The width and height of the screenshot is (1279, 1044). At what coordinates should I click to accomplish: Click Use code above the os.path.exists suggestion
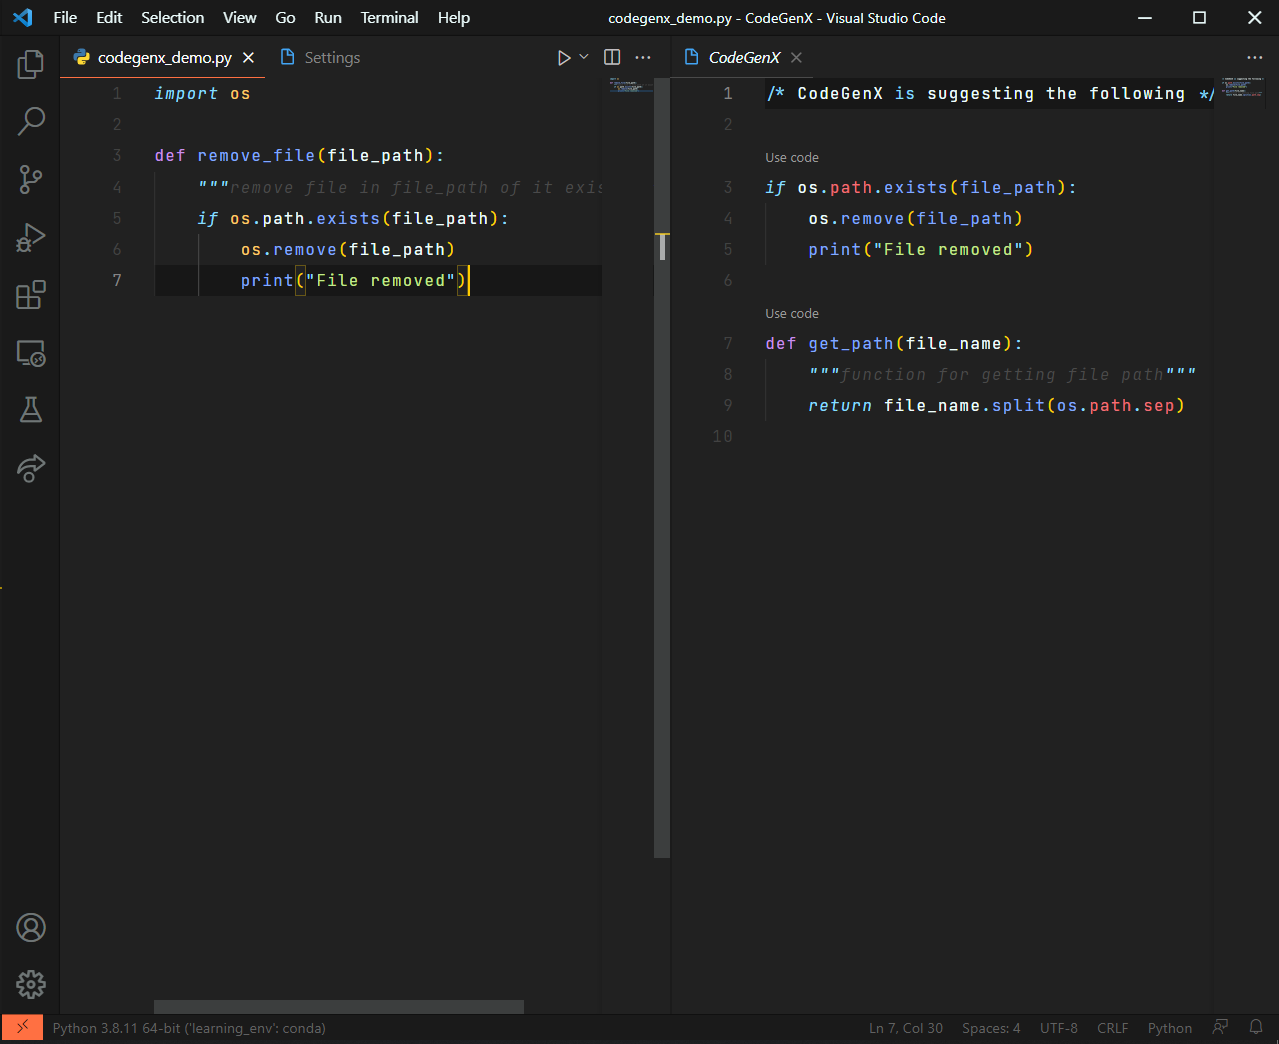(792, 158)
